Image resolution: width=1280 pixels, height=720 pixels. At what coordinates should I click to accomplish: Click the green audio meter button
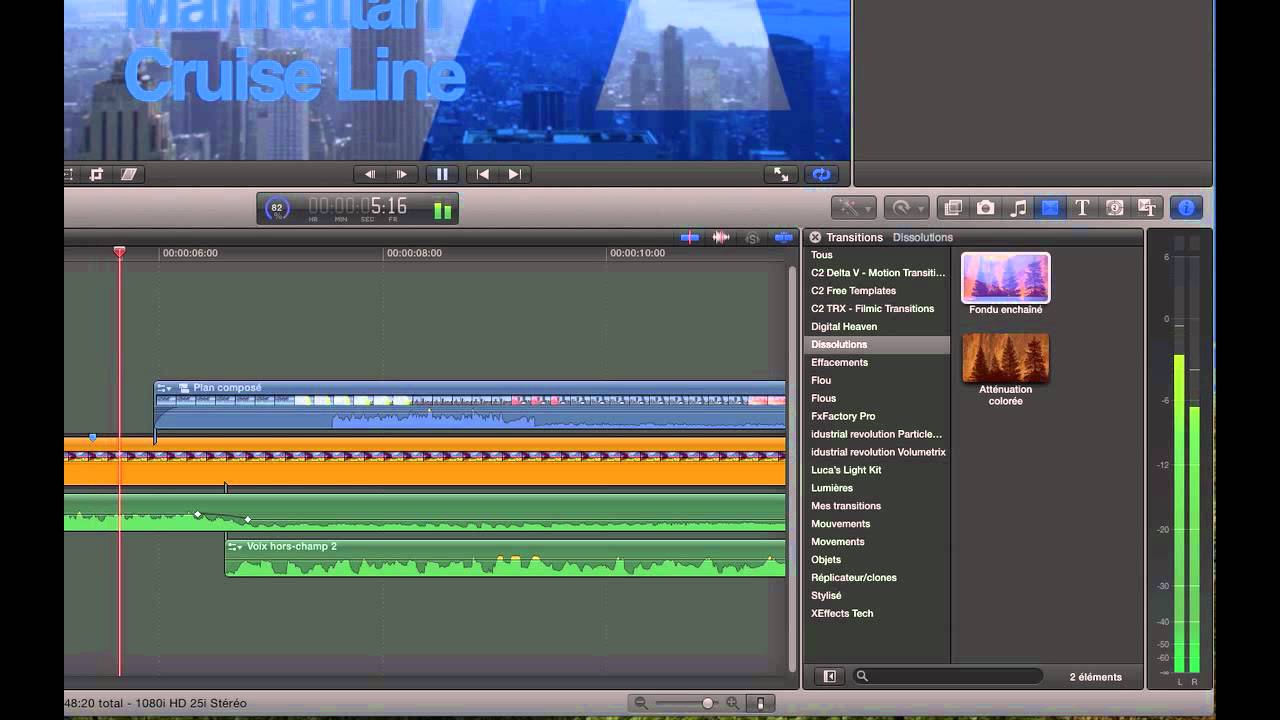(x=443, y=210)
